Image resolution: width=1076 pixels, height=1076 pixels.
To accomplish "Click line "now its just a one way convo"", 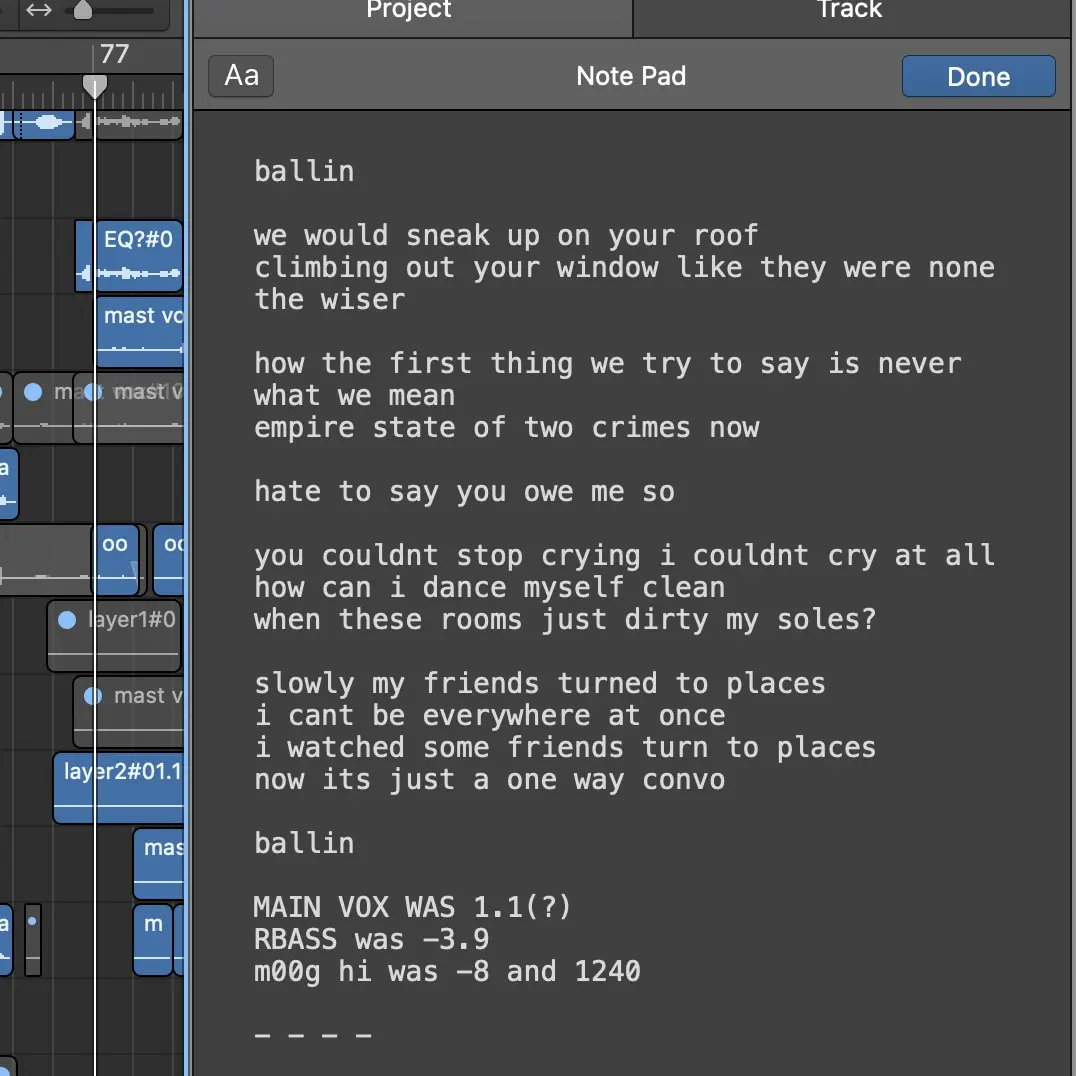I will click(x=489, y=780).
